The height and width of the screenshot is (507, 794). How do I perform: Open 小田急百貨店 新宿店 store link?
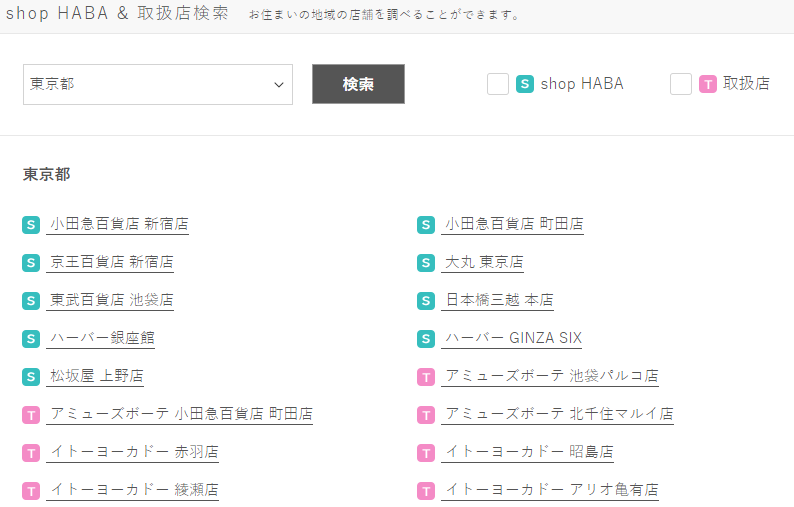[x=118, y=224]
